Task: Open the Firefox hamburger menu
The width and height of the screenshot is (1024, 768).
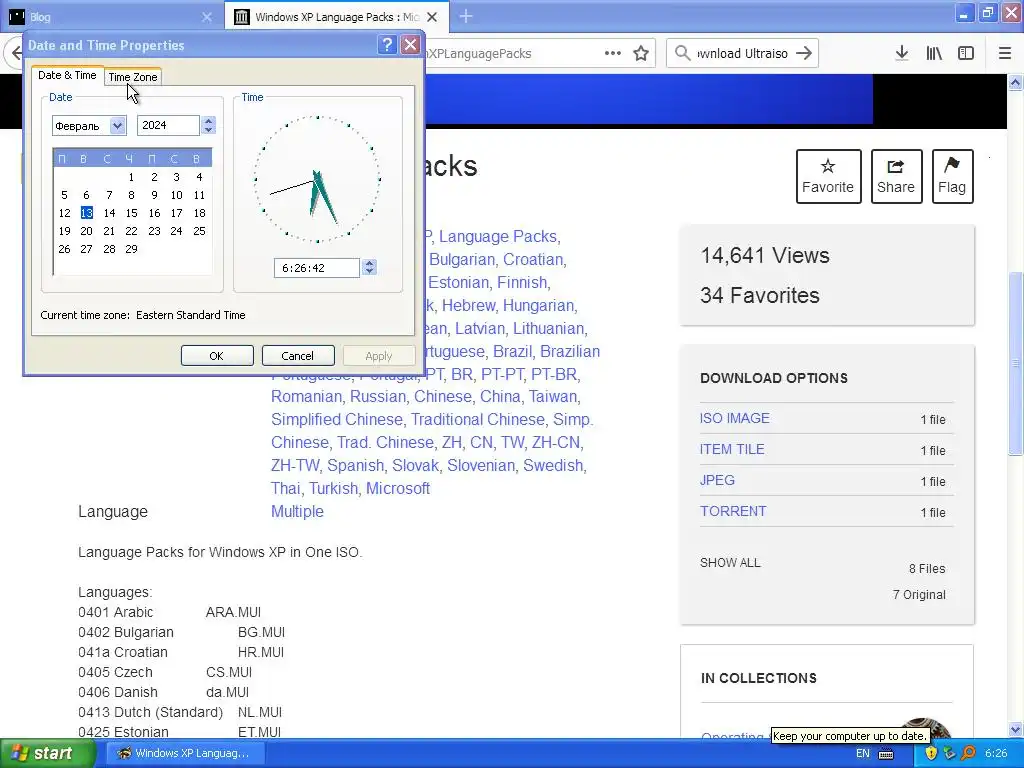Action: click(x=1004, y=53)
